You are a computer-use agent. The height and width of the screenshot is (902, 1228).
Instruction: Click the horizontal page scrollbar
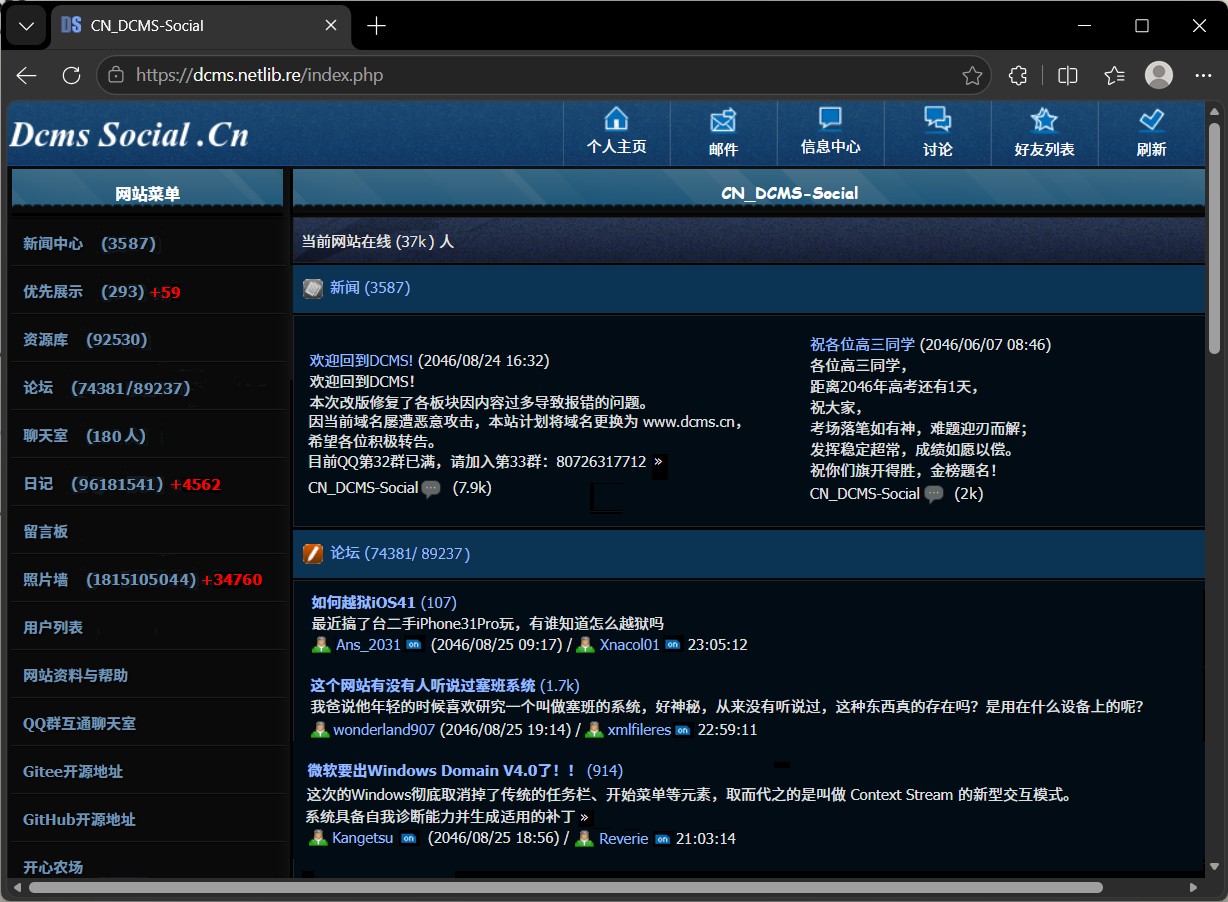click(566, 887)
